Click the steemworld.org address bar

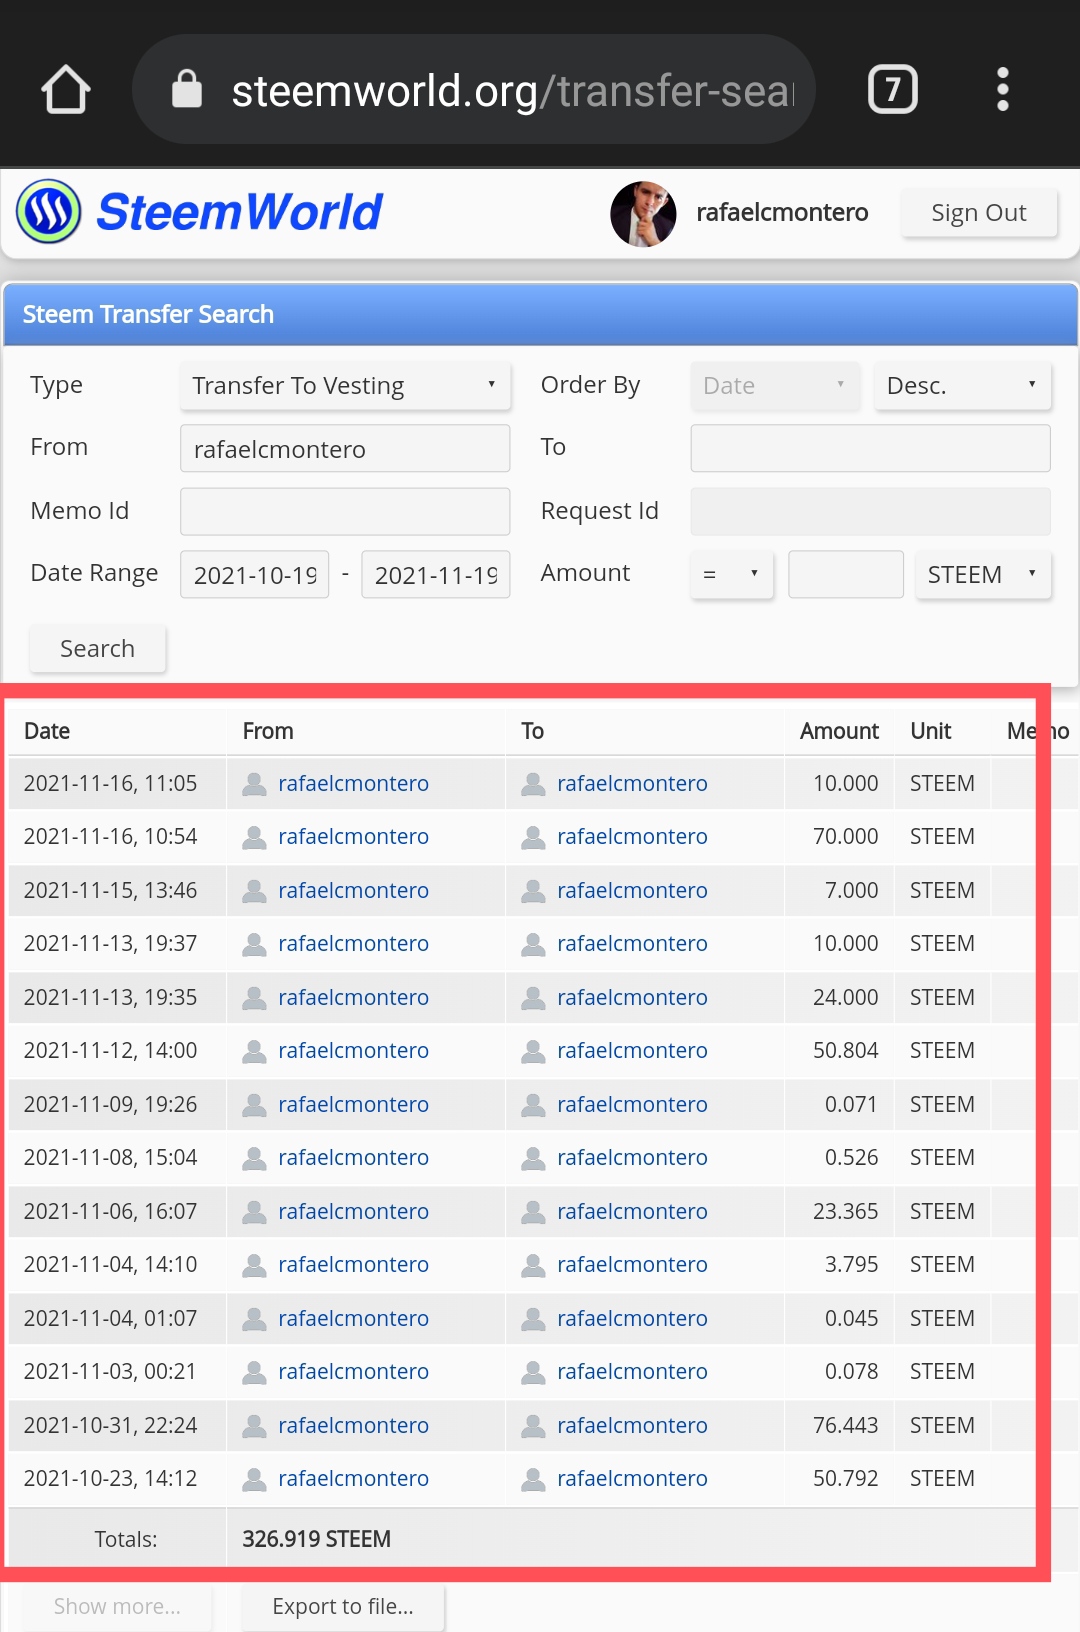(x=474, y=90)
